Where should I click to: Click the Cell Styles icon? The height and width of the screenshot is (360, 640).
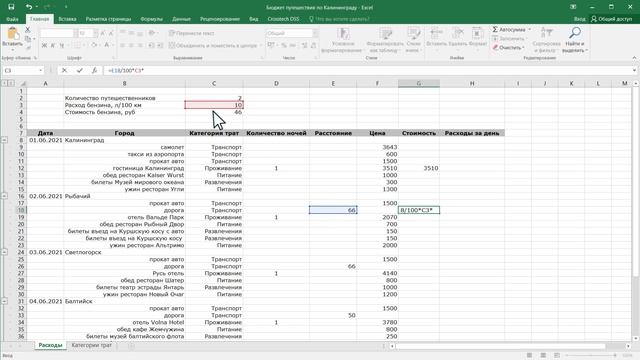413,34
